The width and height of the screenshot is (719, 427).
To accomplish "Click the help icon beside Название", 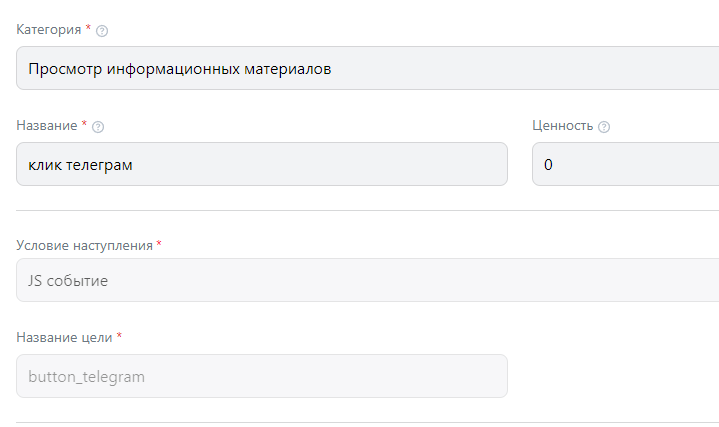I will tap(98, 127).
